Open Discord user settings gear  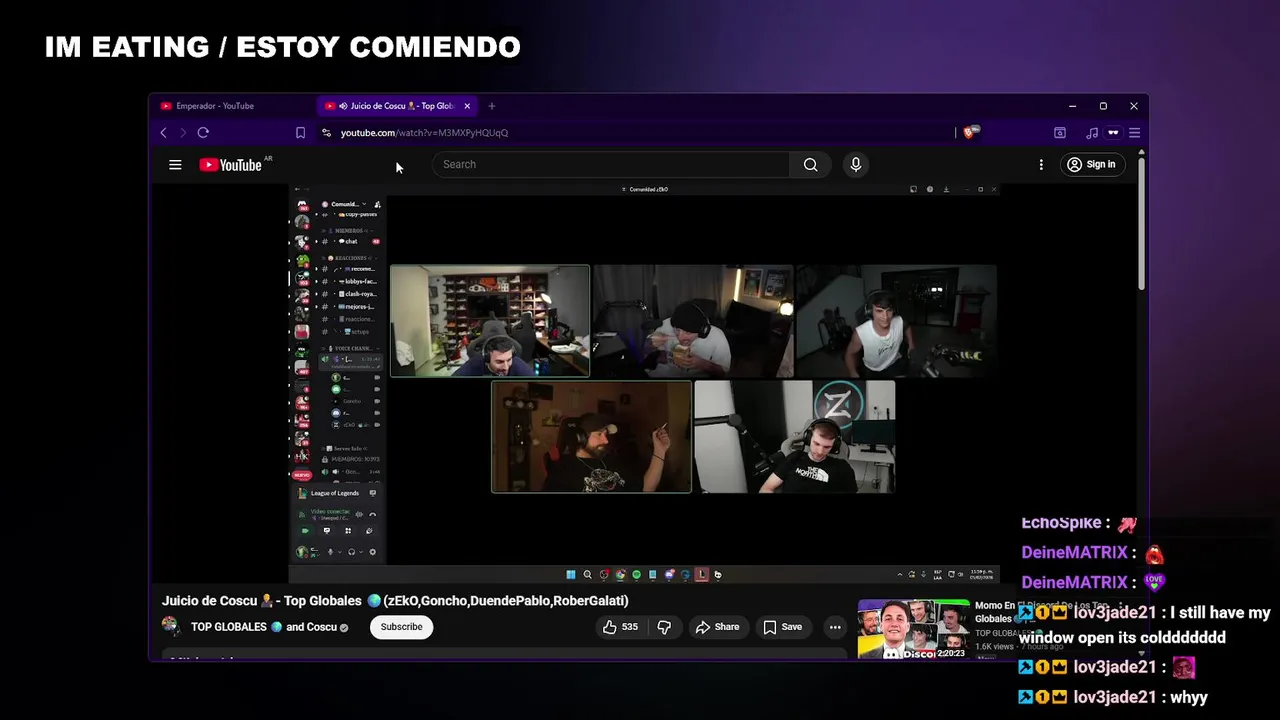372,552
